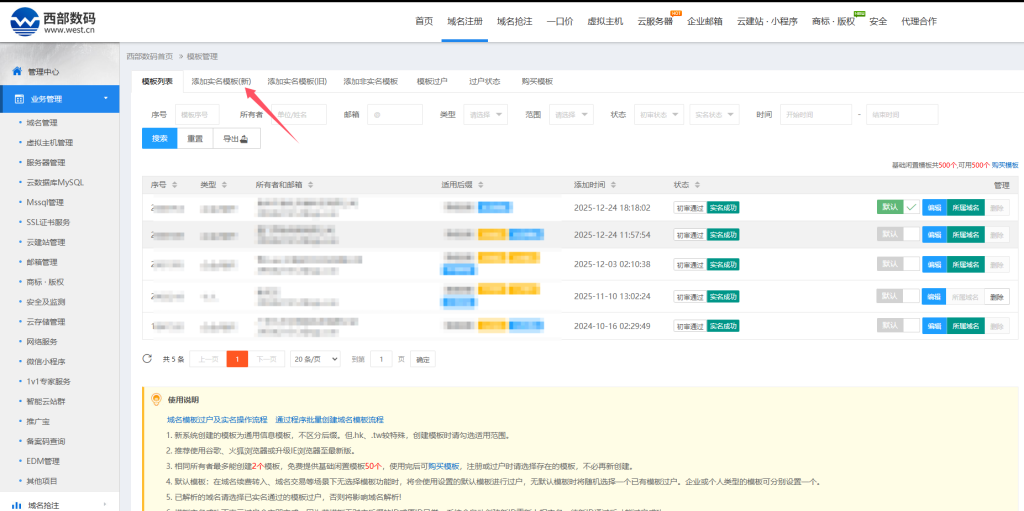Sort by 适用后缀 column arrows
Image resolution: width=1024 pixels, height=511 pixels.
[x=482, y=185]
